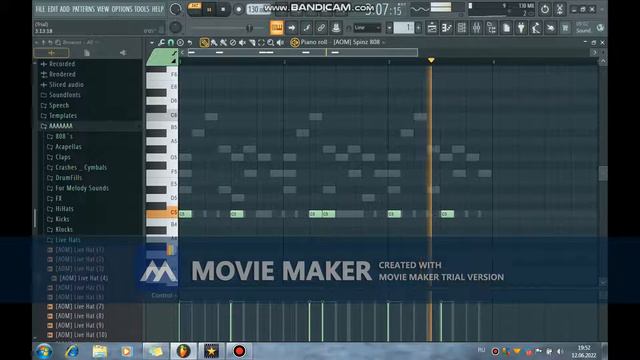This screenshot has height=360, width=640.
Task: Open the Soundfonts folder
Action: tap(64, 95)
